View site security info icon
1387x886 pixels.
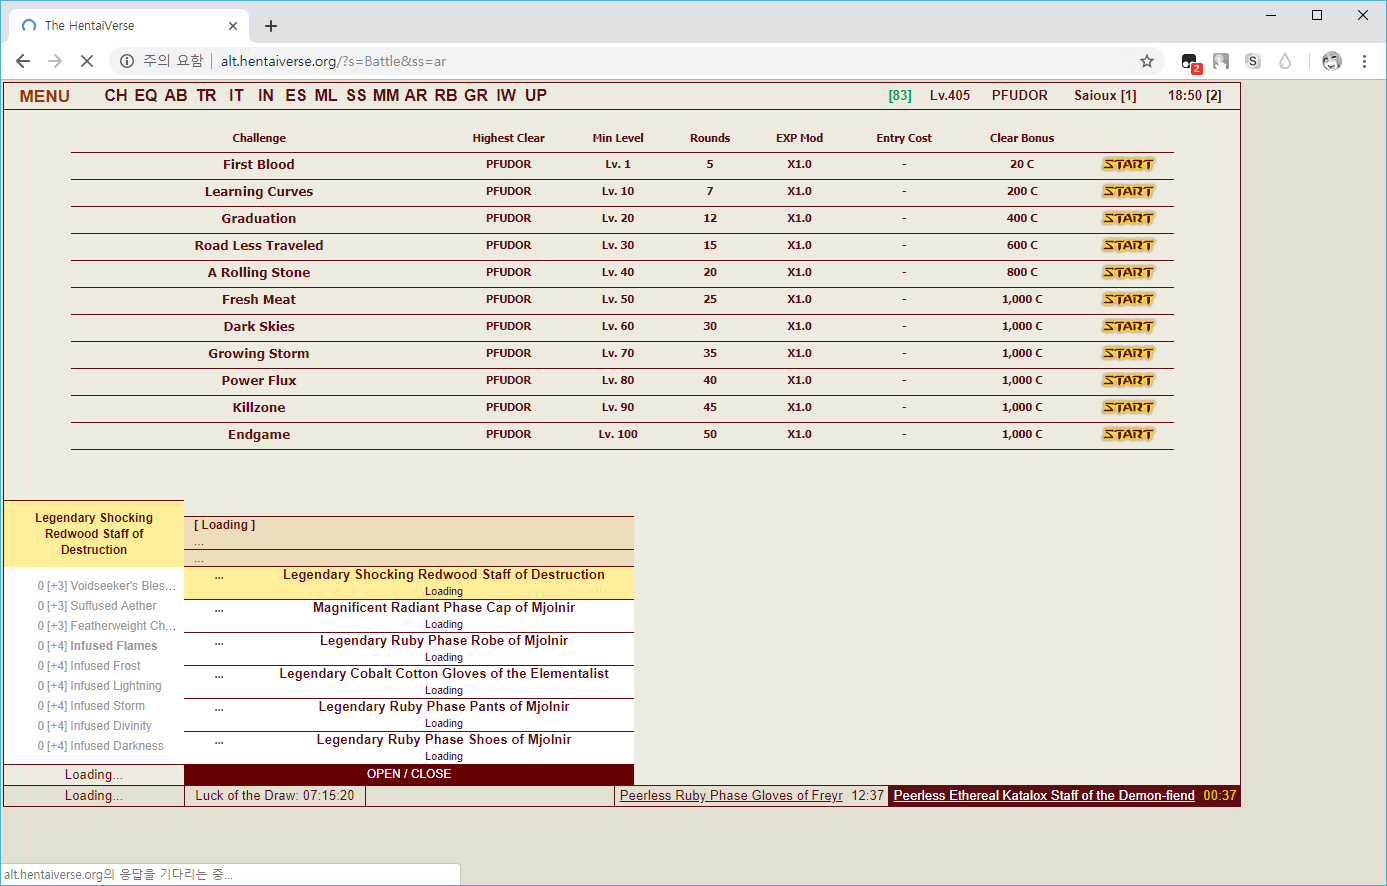[x=127, y=61]
